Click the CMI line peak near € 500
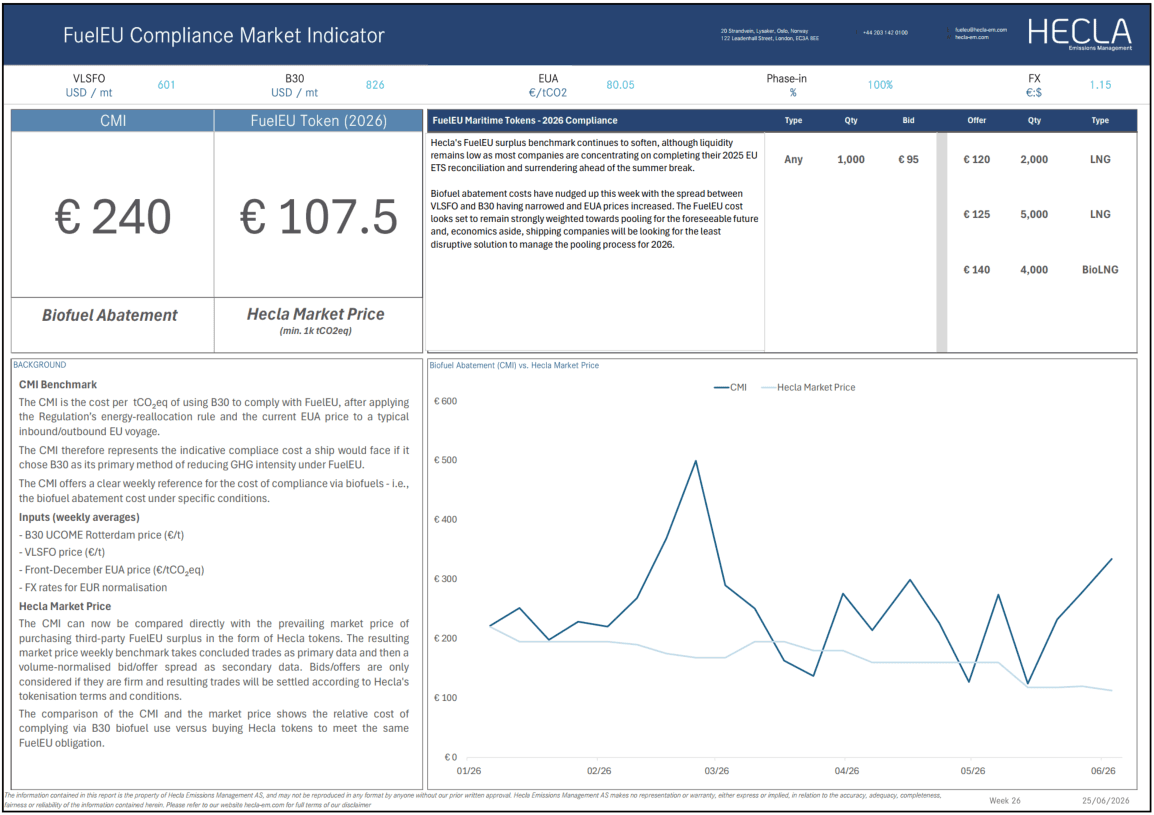 pos(695,462)
